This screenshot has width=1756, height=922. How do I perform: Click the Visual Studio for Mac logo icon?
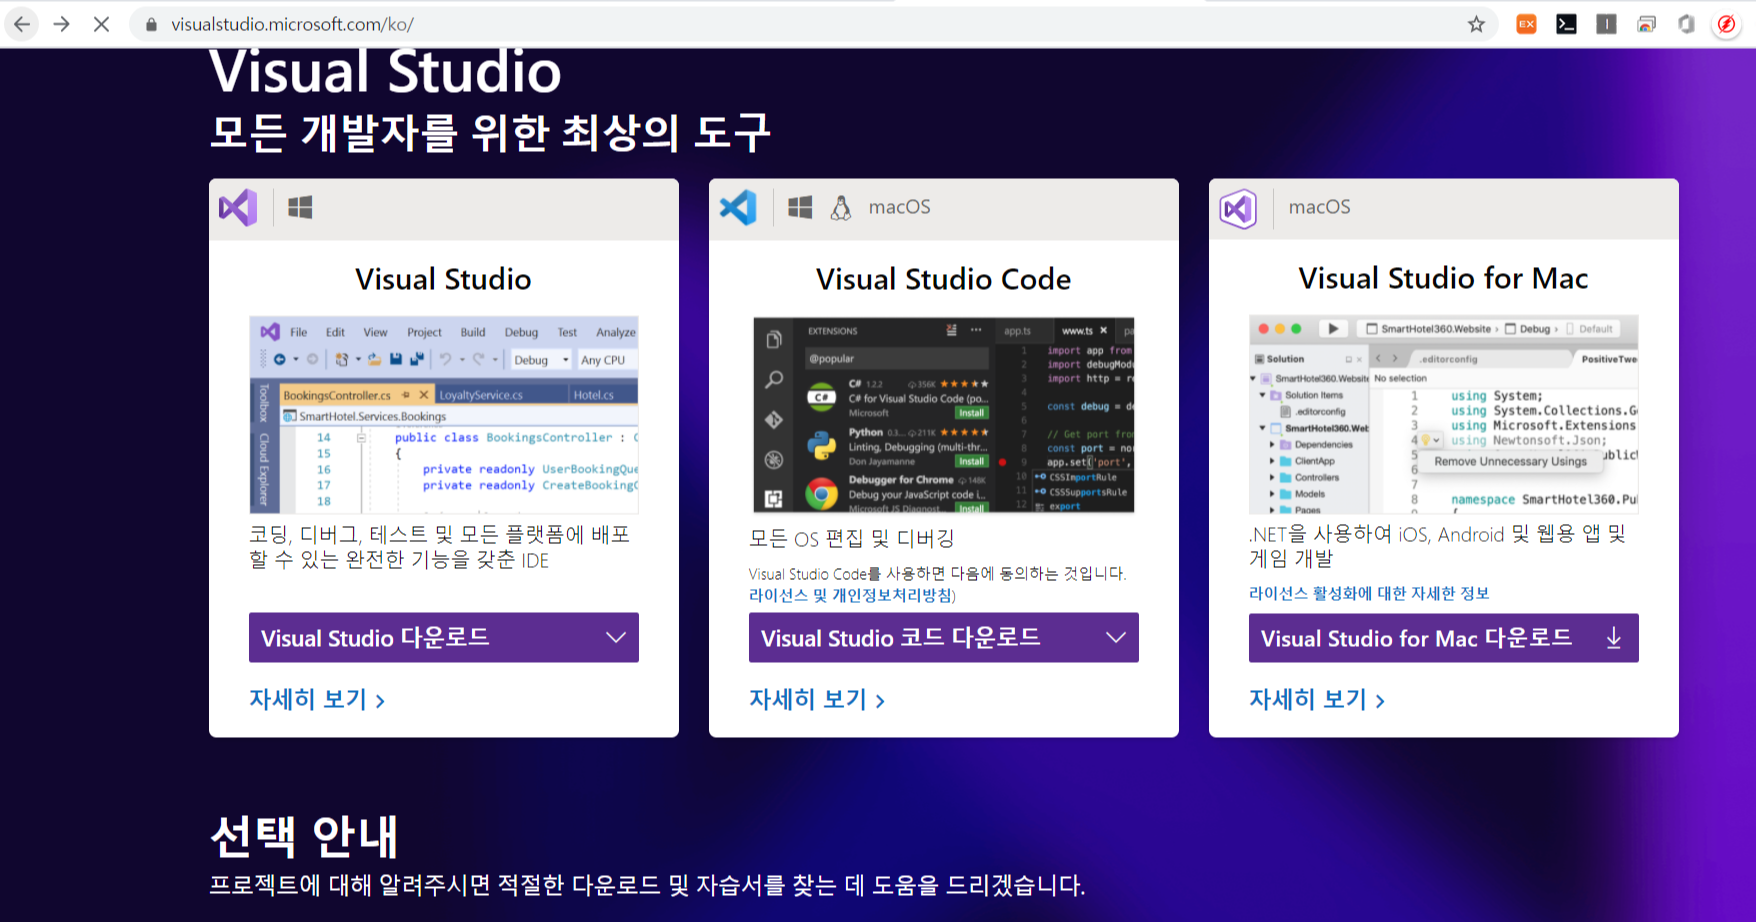pos(1238,208)
